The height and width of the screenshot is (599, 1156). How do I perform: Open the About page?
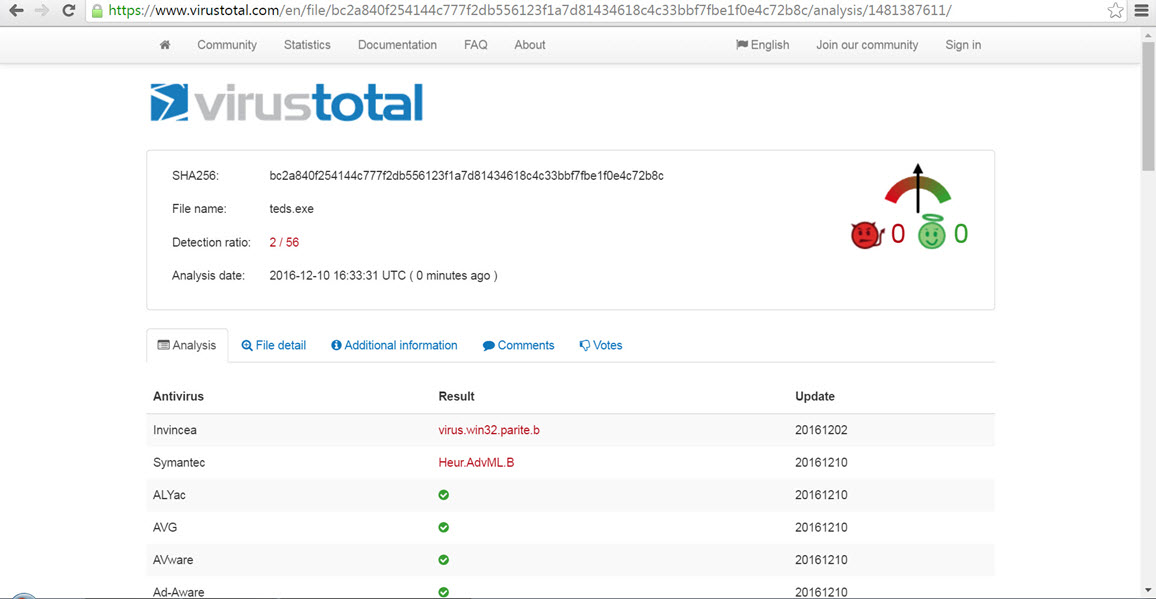click(530, 45)
